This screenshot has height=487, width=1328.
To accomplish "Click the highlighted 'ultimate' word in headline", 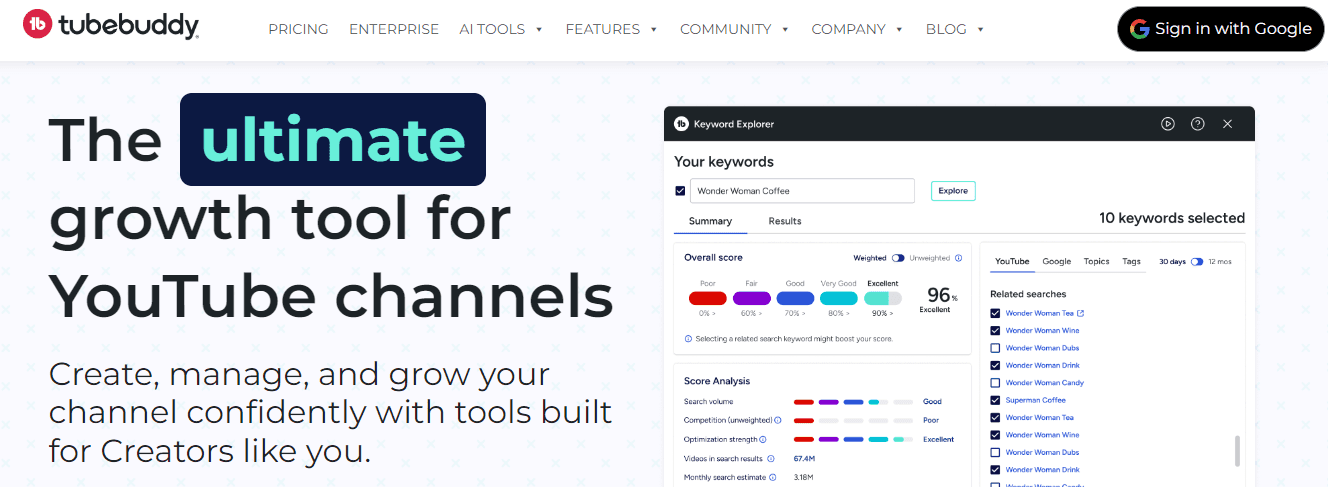I will pyautogui.click(x=333, y=139).
